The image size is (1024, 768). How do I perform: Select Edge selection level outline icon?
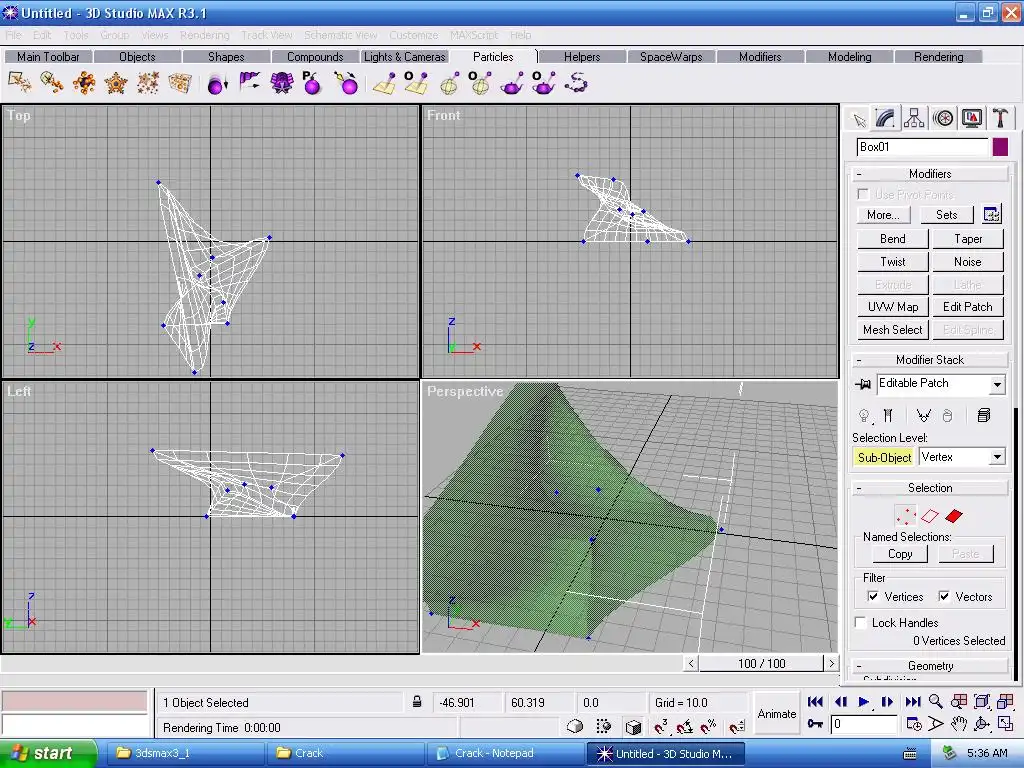(x=930, y=516)
